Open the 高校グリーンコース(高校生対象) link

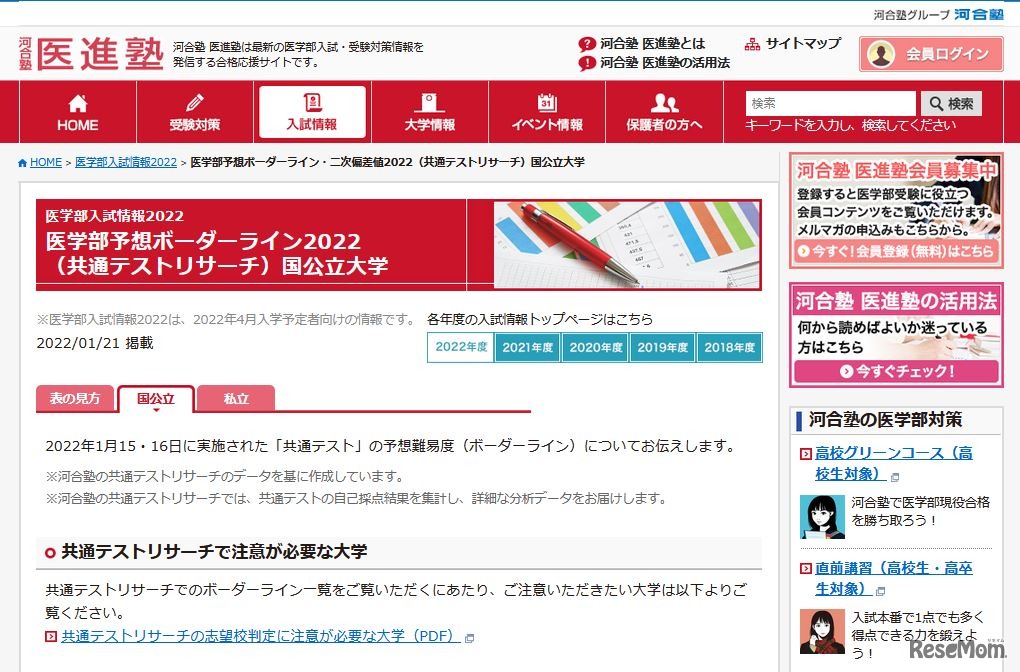[894, 463]
